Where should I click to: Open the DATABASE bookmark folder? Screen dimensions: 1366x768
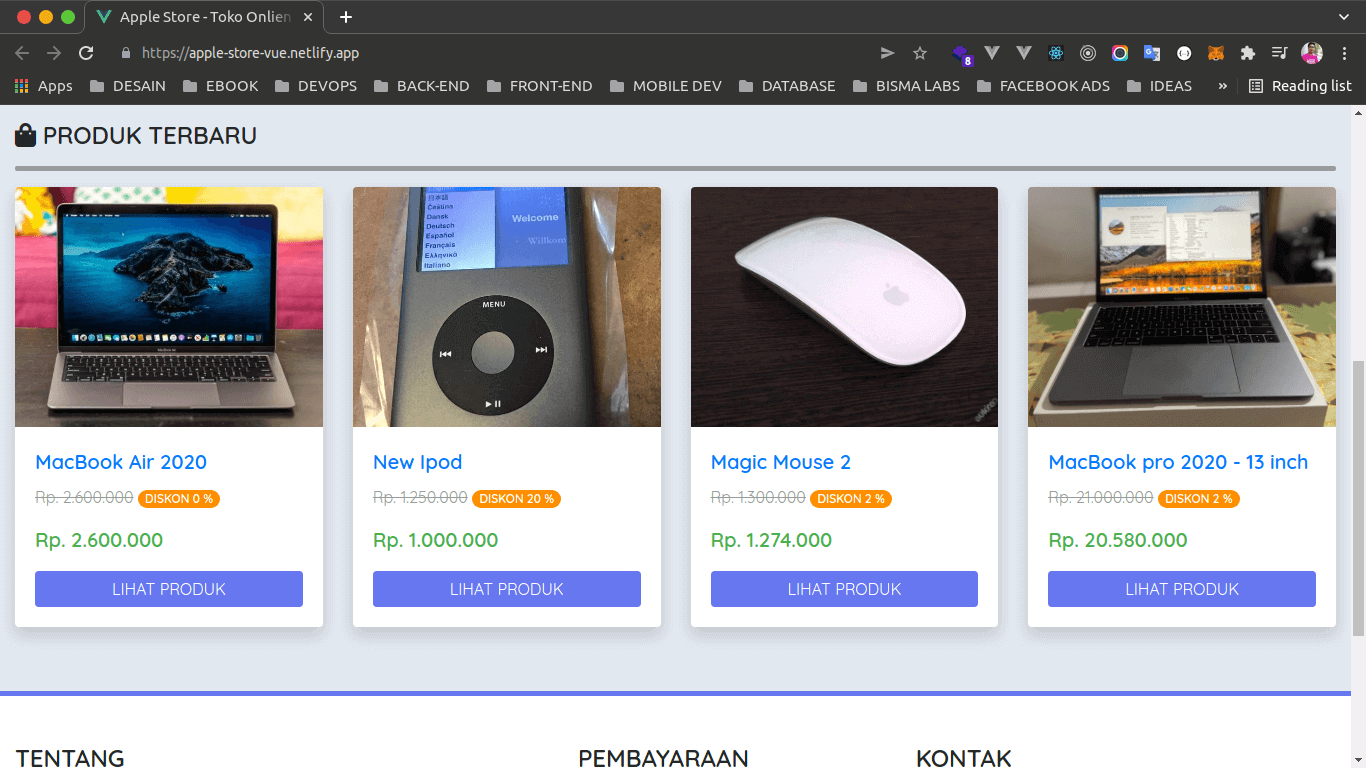[x=786, y=86]
